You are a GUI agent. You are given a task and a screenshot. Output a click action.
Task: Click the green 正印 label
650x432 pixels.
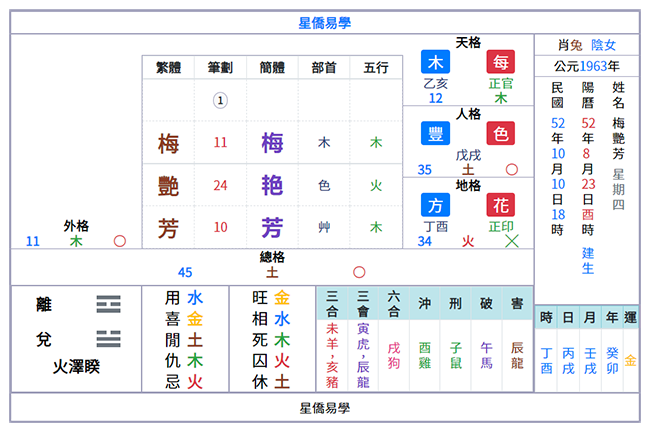click(x=501, y=226)
